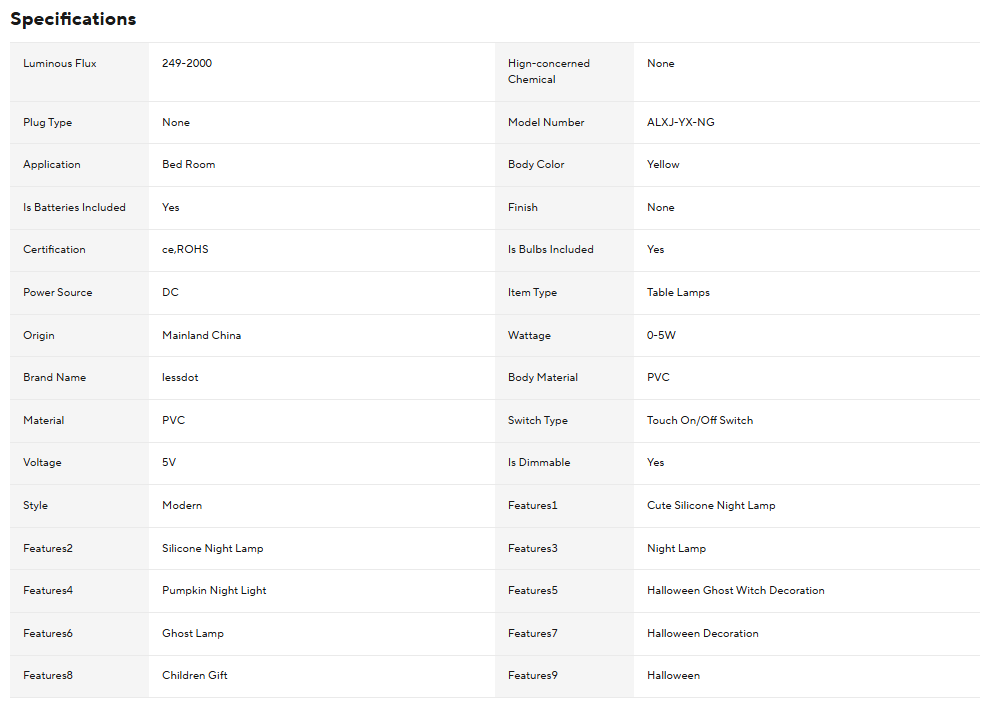Viewport: 995px width, 720px height.
Task: Select the Luminous Flux value 249-2000
Action: coord(187,64)
